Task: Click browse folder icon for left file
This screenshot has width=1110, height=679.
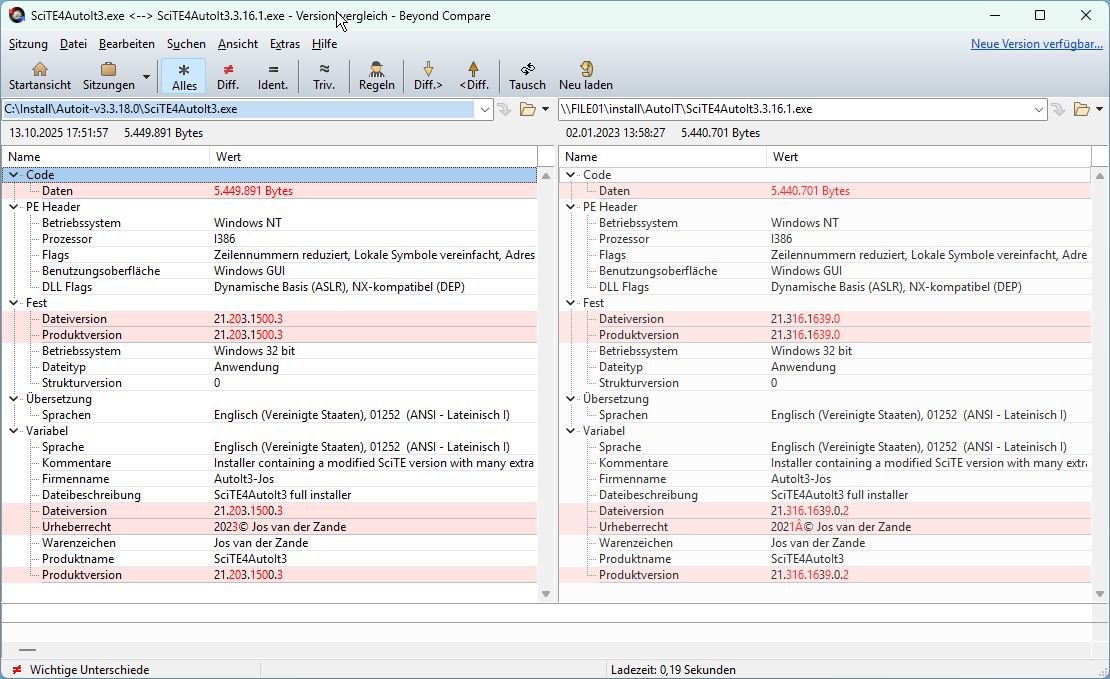Action: (x=527, y=109)
